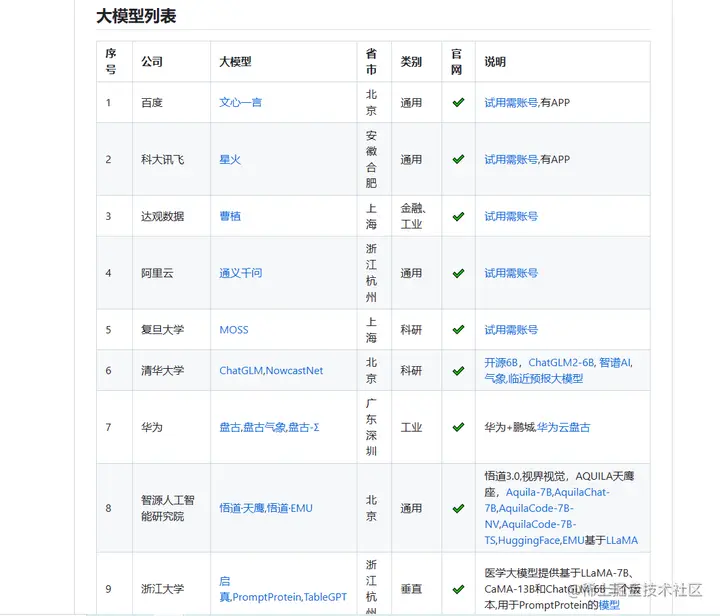Click the green checkmark in 华为 row
The height and width of the screenshot is (616, 720).
(x=458, y=427)
